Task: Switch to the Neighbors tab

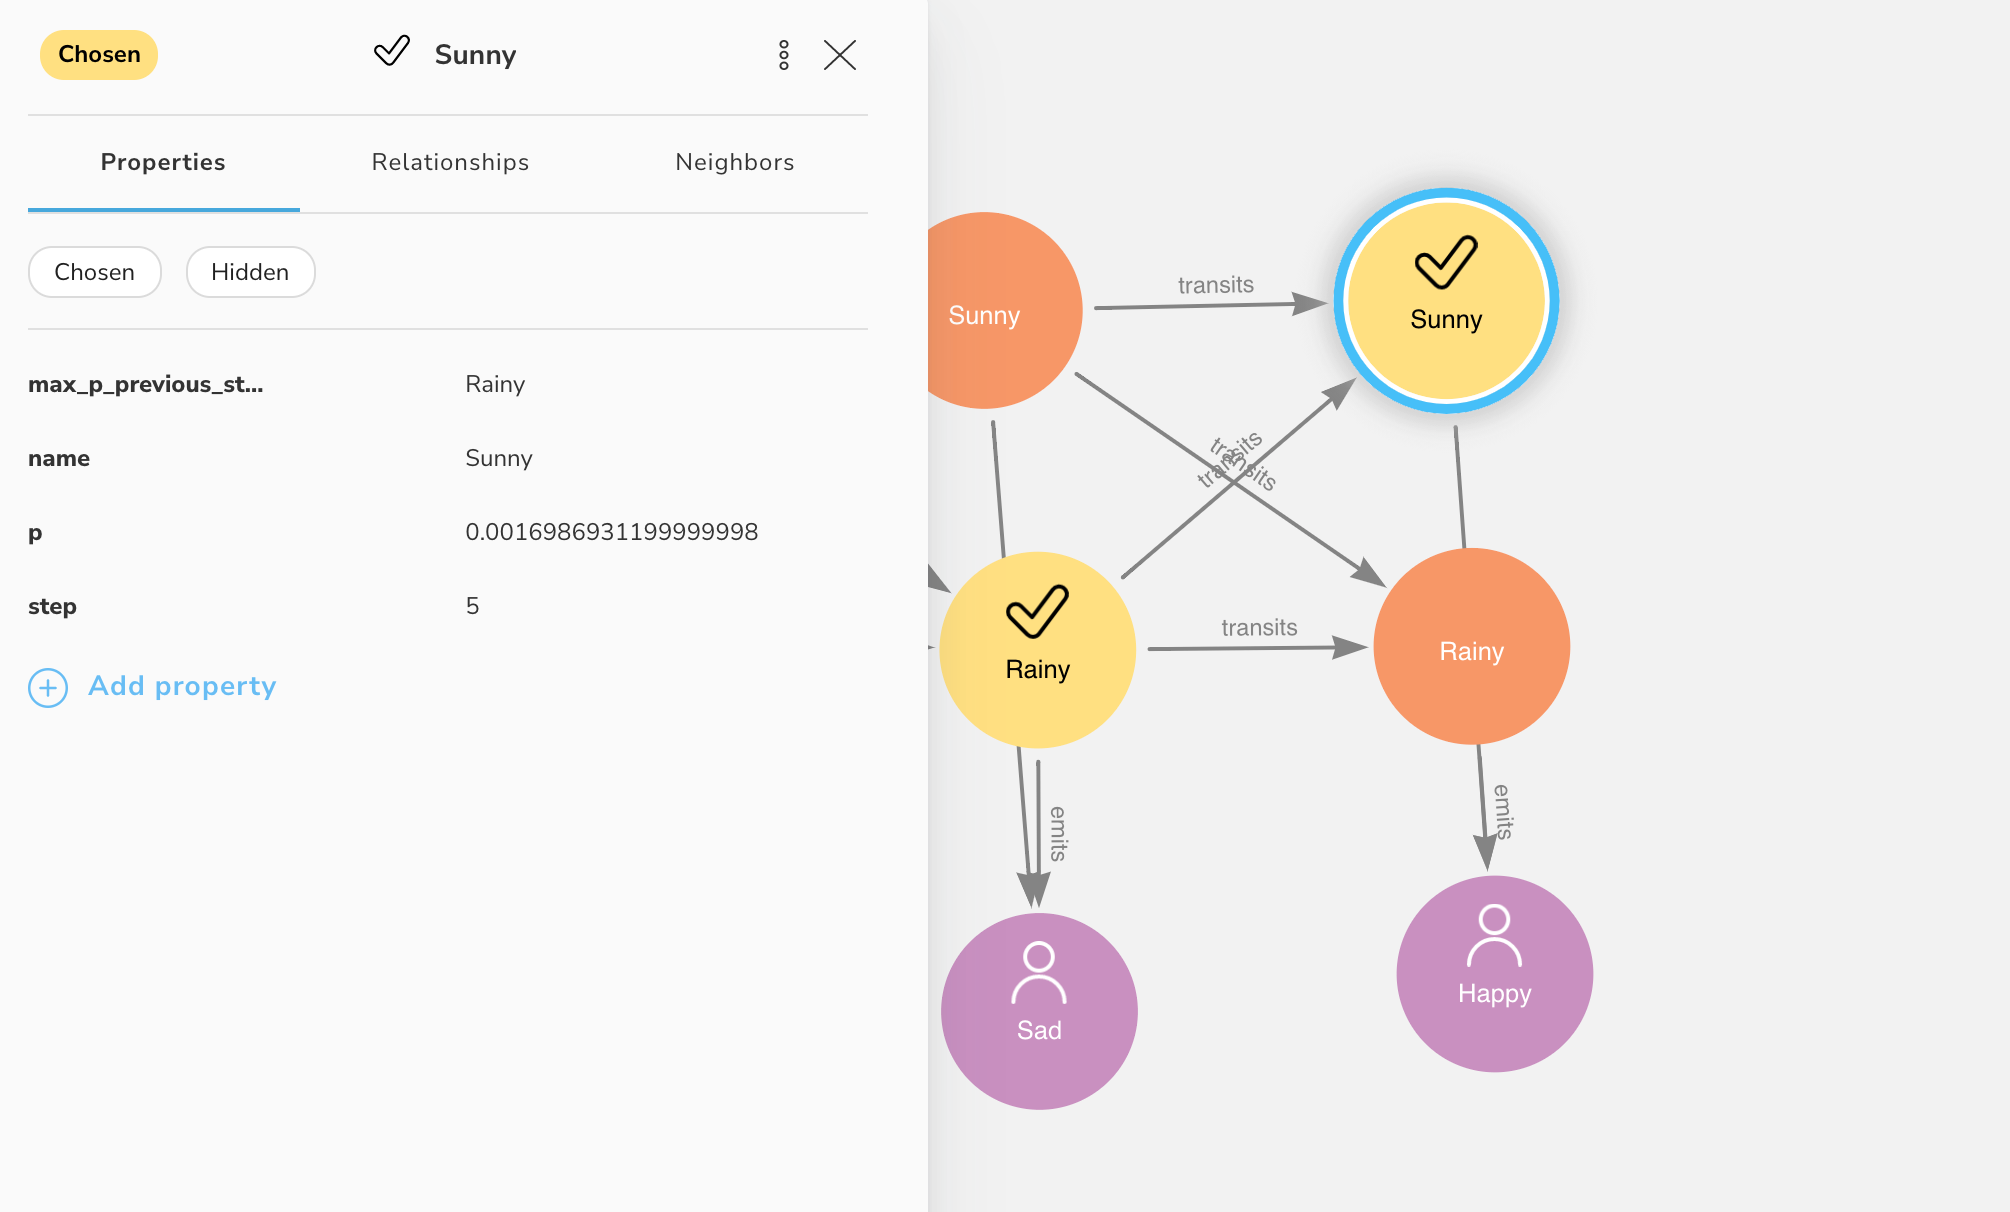Action: (x=734, y=162)
